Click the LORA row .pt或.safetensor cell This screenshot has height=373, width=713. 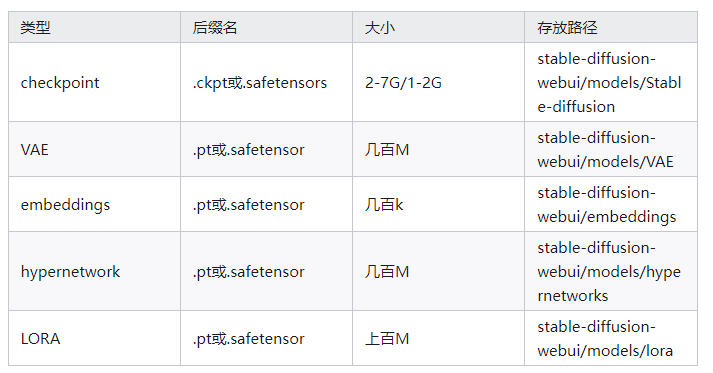[266, 338]
